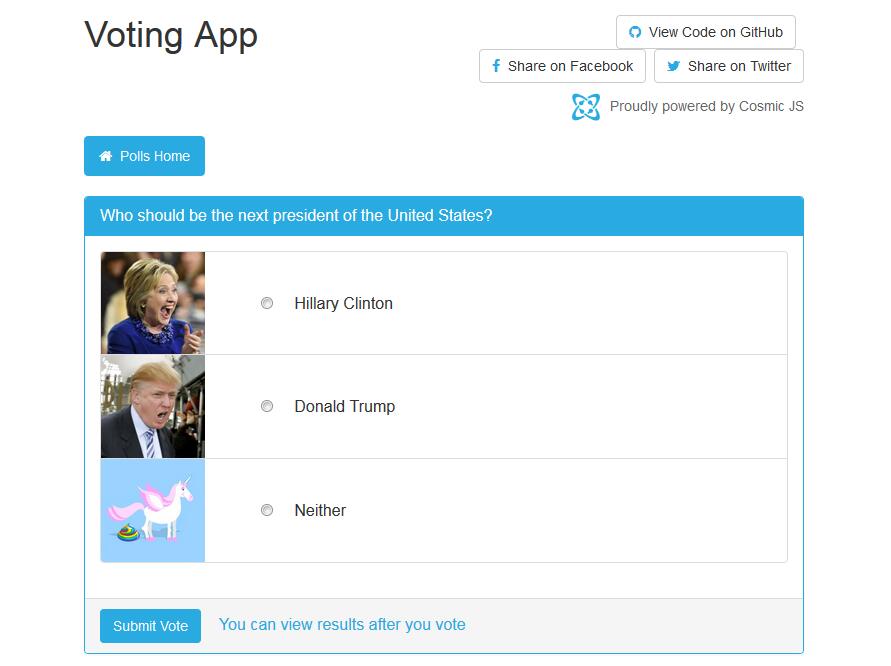
Task: Click the Voting App page title
Action: pyautogui.click(x=171, y=35)
